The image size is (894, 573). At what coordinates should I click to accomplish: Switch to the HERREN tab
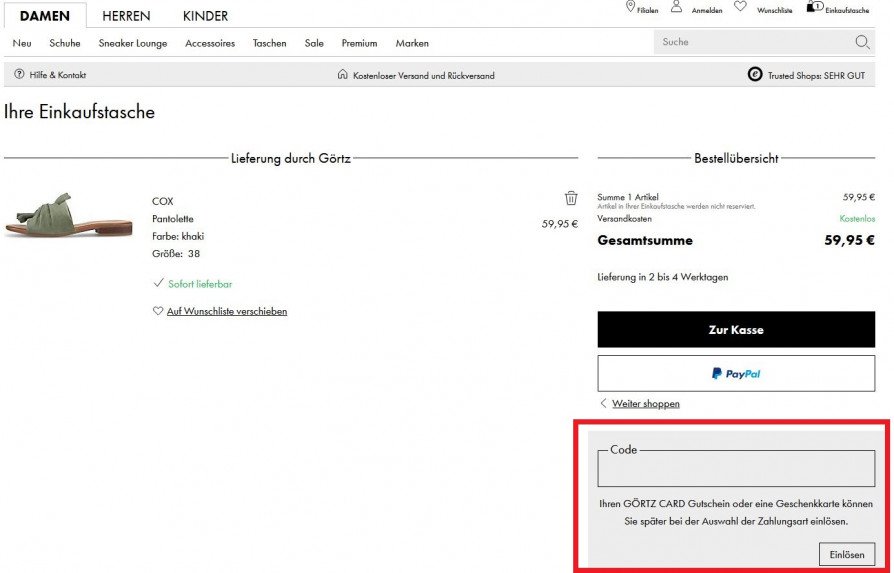pos(127,16)
